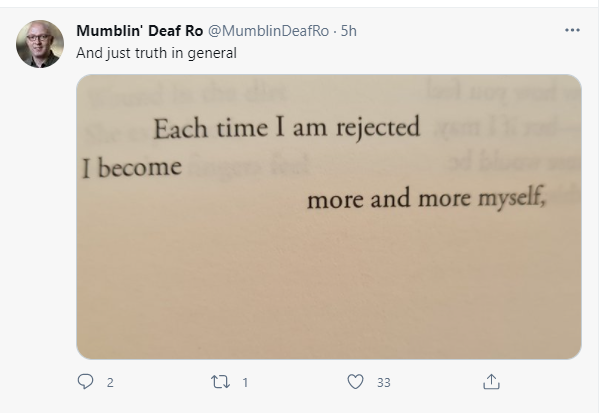
Task: Click the reply count number 2
Action: click(x=110, y=382)
